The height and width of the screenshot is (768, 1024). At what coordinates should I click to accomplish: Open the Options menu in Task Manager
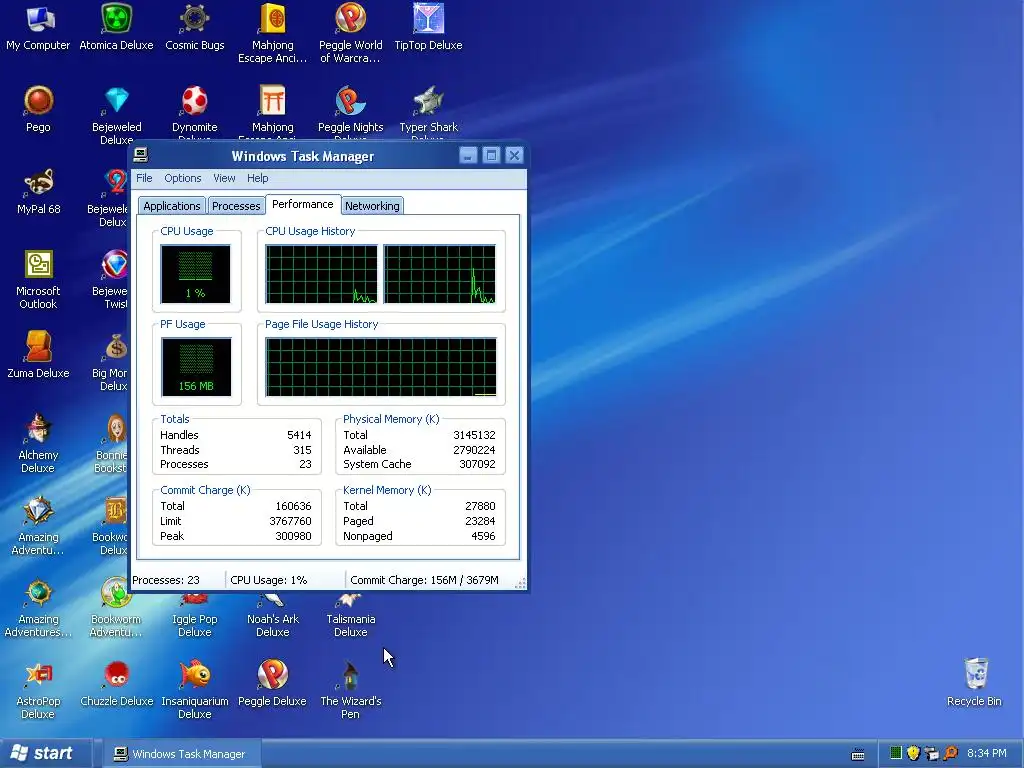coord(183,178)
